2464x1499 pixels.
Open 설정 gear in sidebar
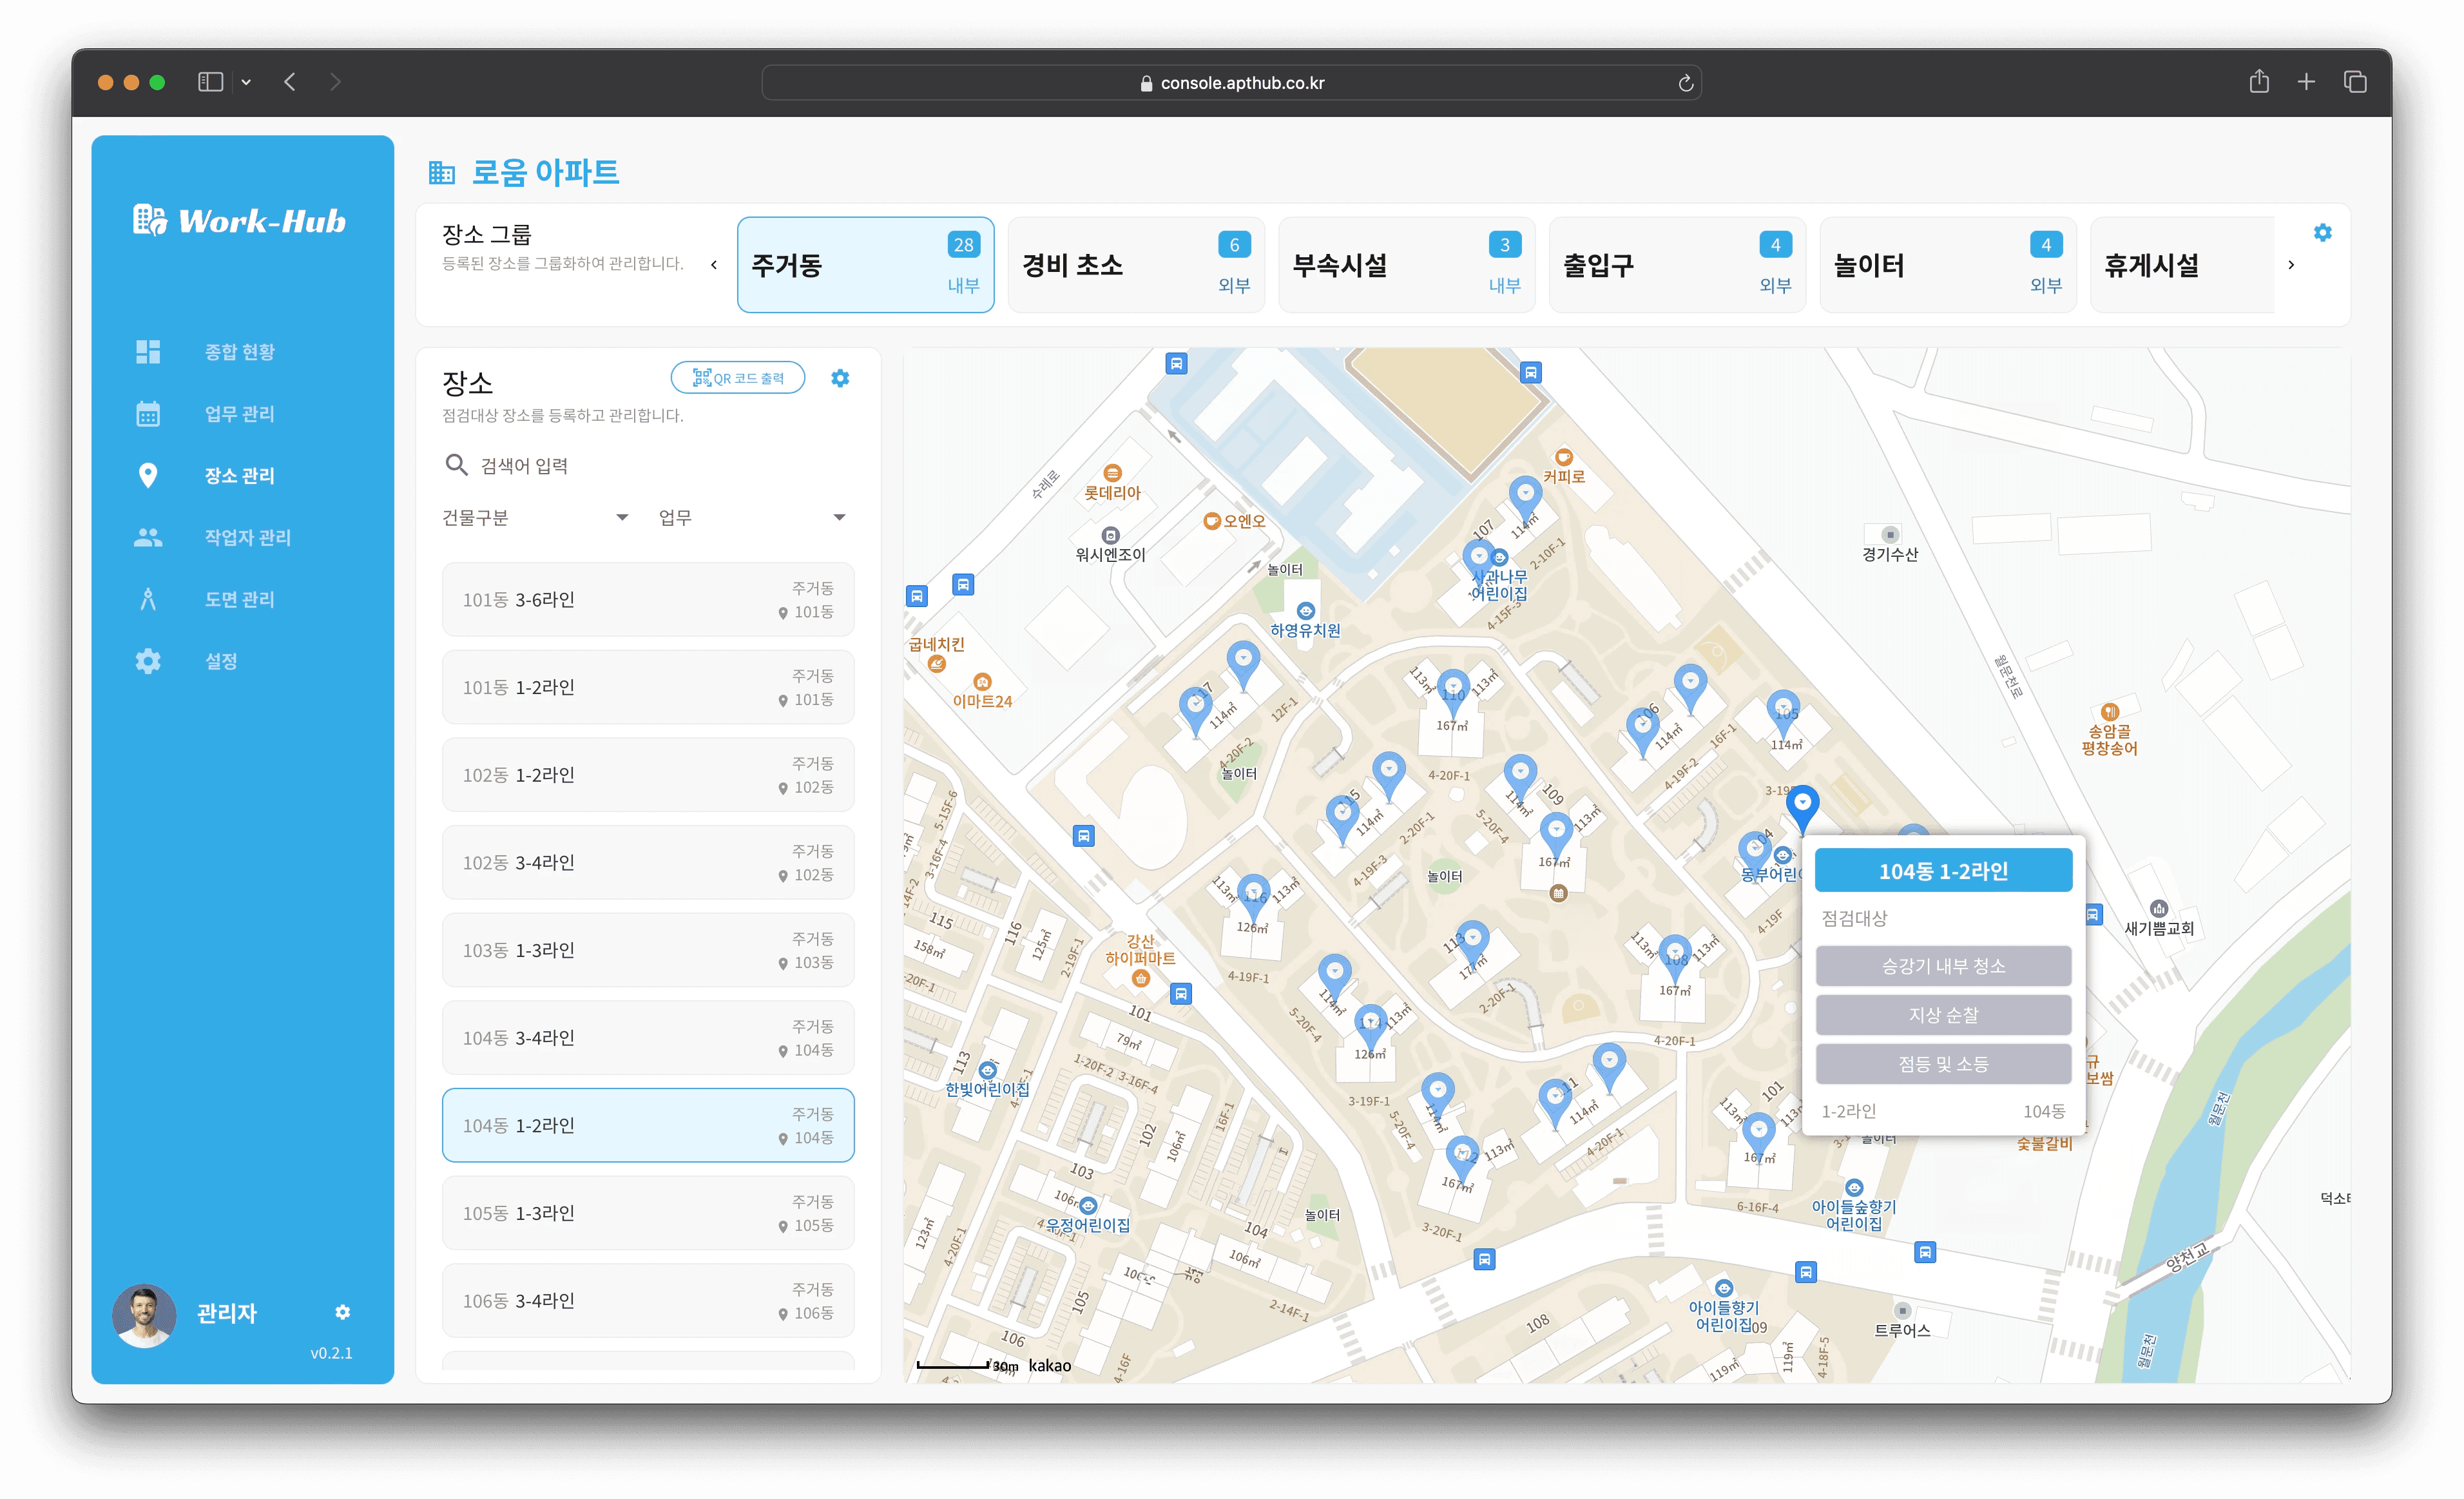pyautogui.click(x=148, y=661)
